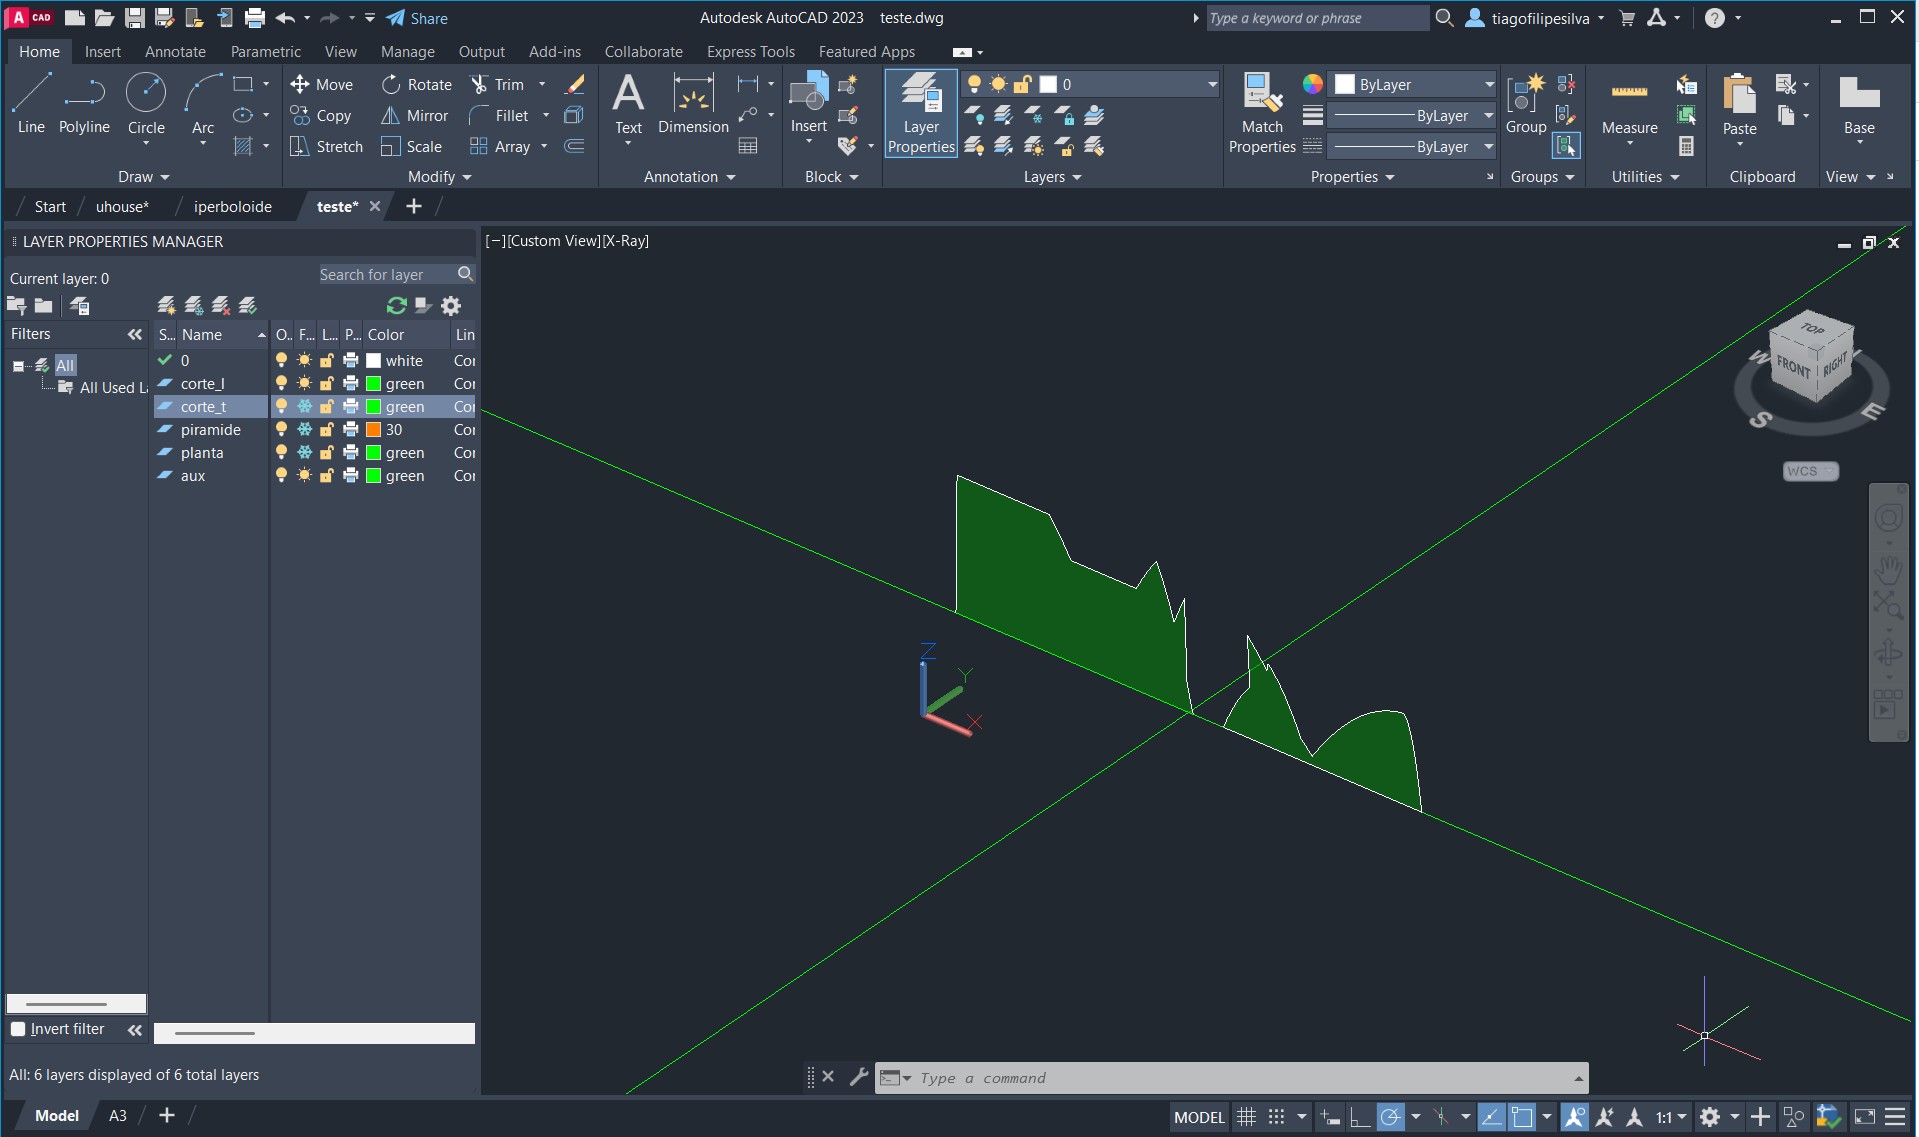Switch to the uhouse* drawing tab

(x=122, y=207)
